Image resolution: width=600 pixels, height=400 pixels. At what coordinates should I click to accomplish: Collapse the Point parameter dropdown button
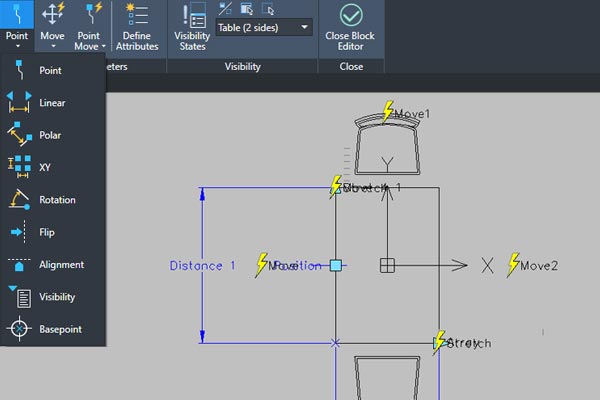pyautogui.click(x=16, y=27)
